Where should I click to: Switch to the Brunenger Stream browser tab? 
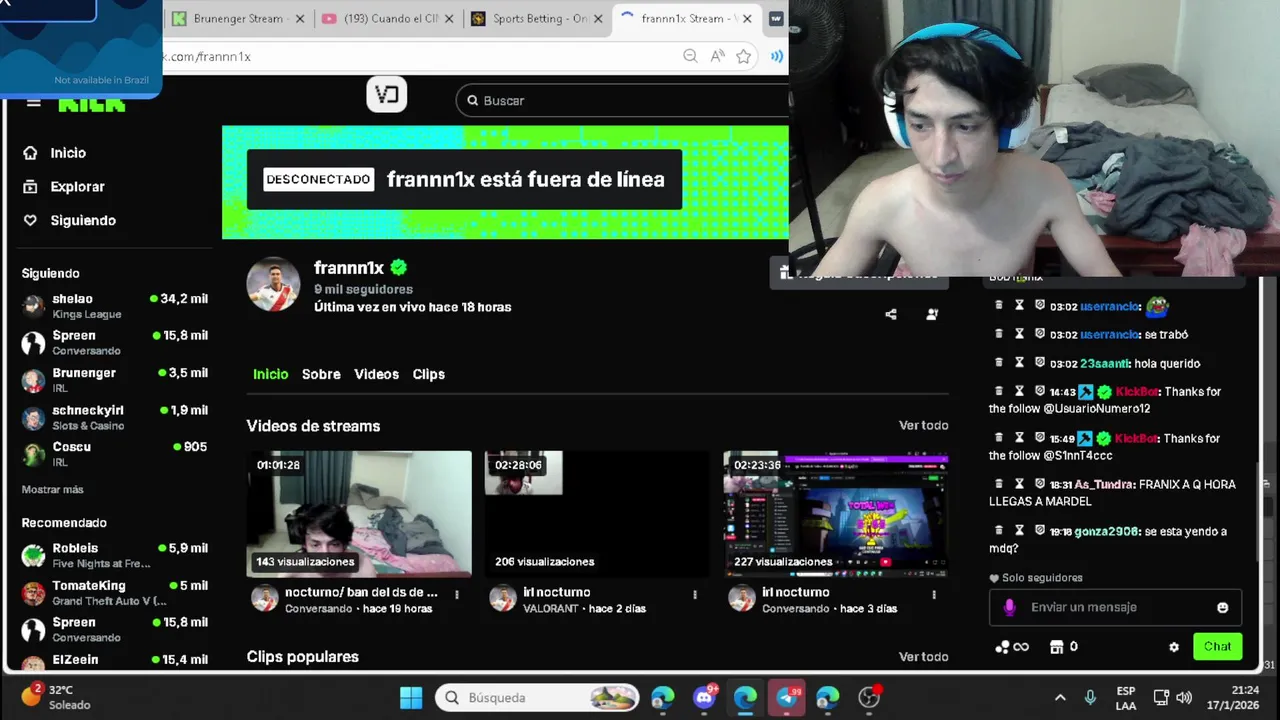[x=238, y=18]
